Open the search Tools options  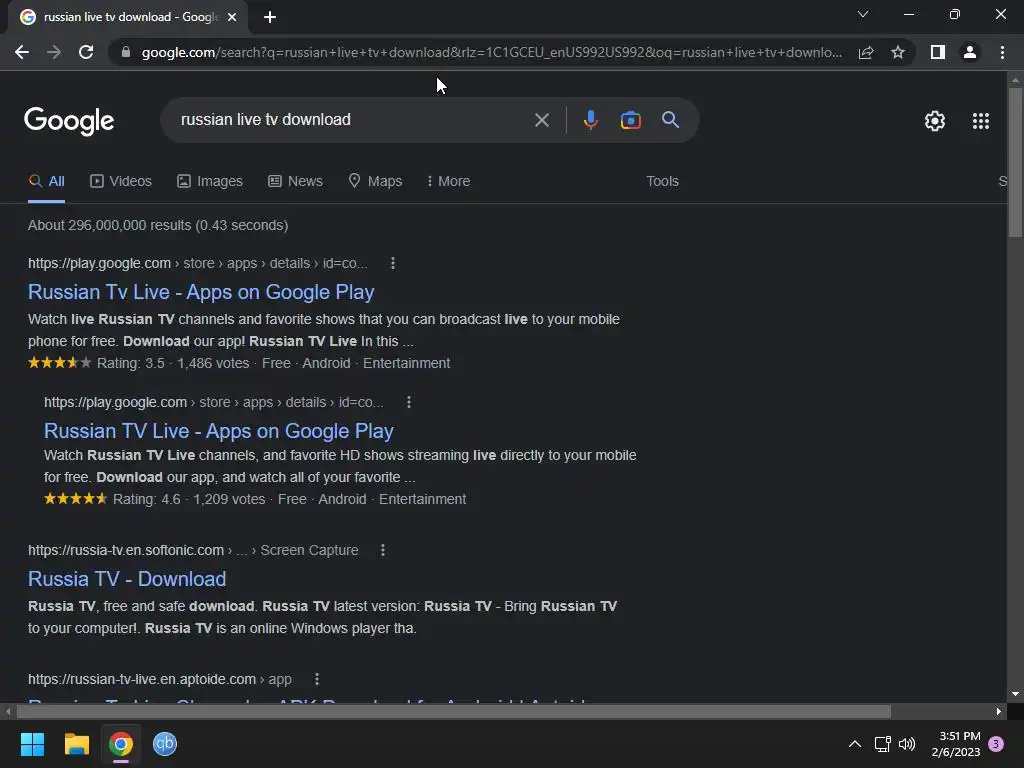tap(662, 181)
